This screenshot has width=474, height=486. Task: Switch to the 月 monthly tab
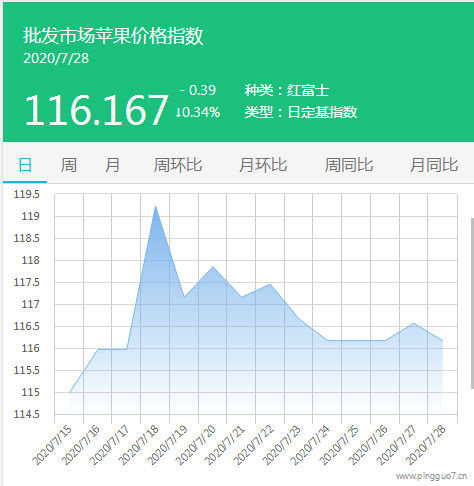(x=112, y=165)
